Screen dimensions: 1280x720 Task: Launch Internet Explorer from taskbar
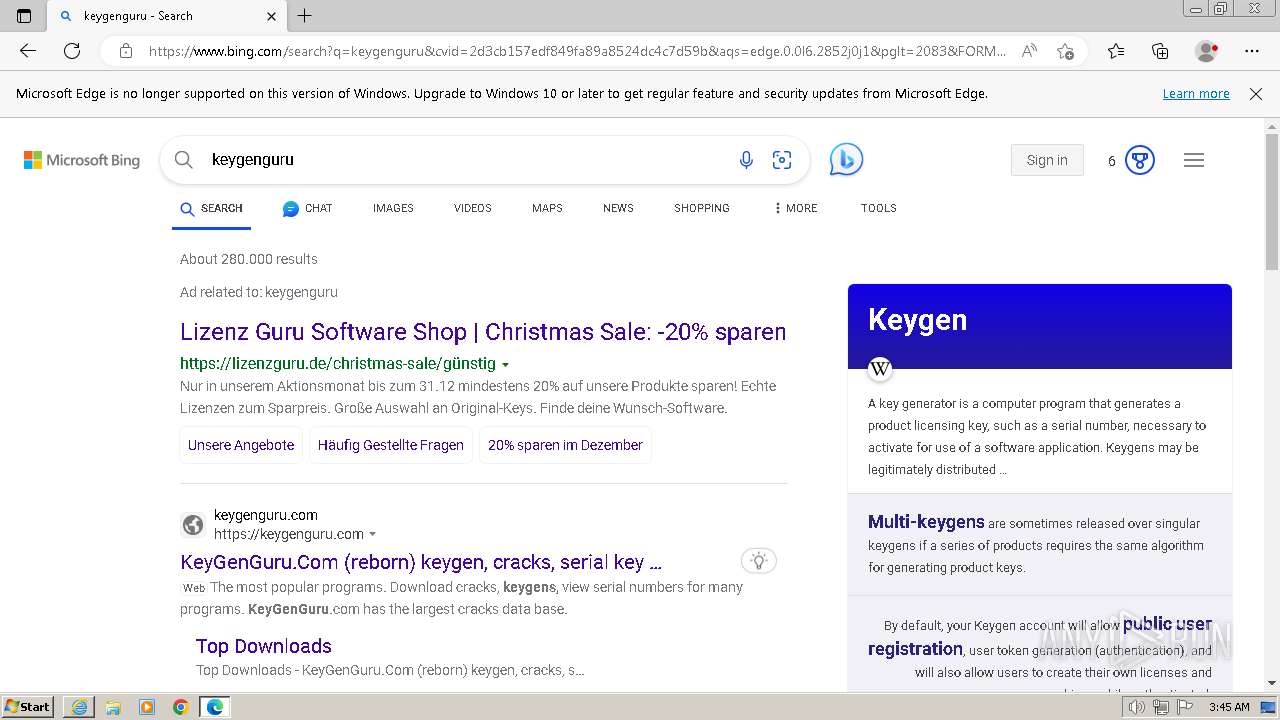tap(79, 707)
